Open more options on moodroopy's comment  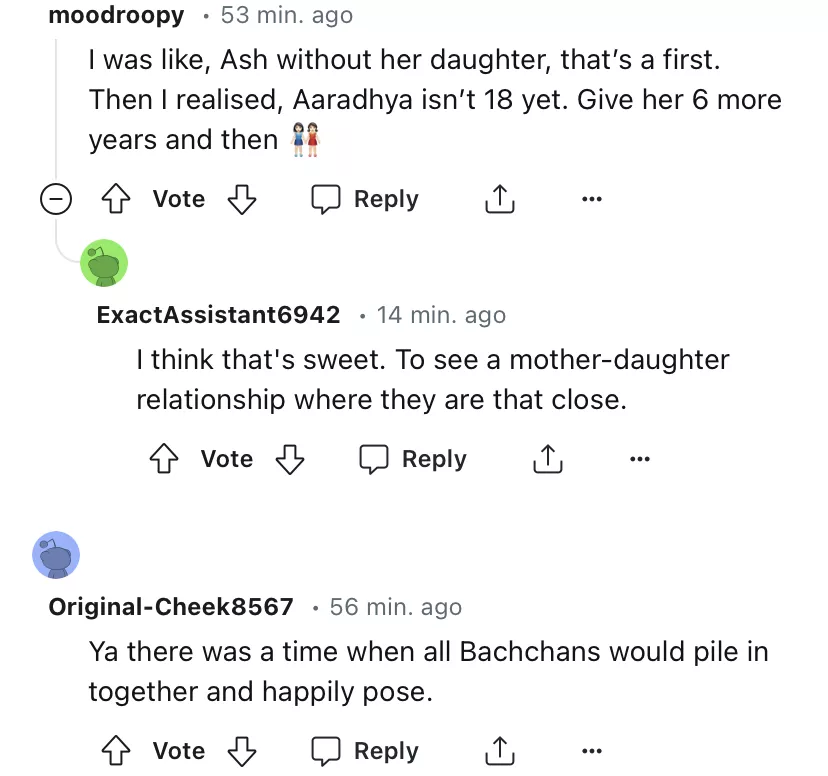592,200
